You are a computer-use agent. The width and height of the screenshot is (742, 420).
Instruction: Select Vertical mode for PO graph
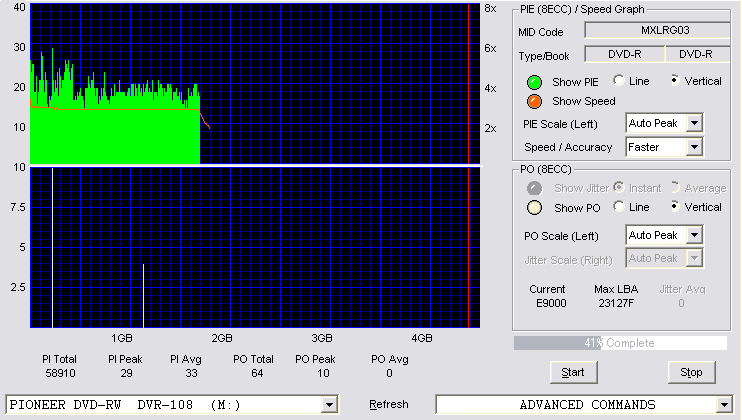pos(675,206)
